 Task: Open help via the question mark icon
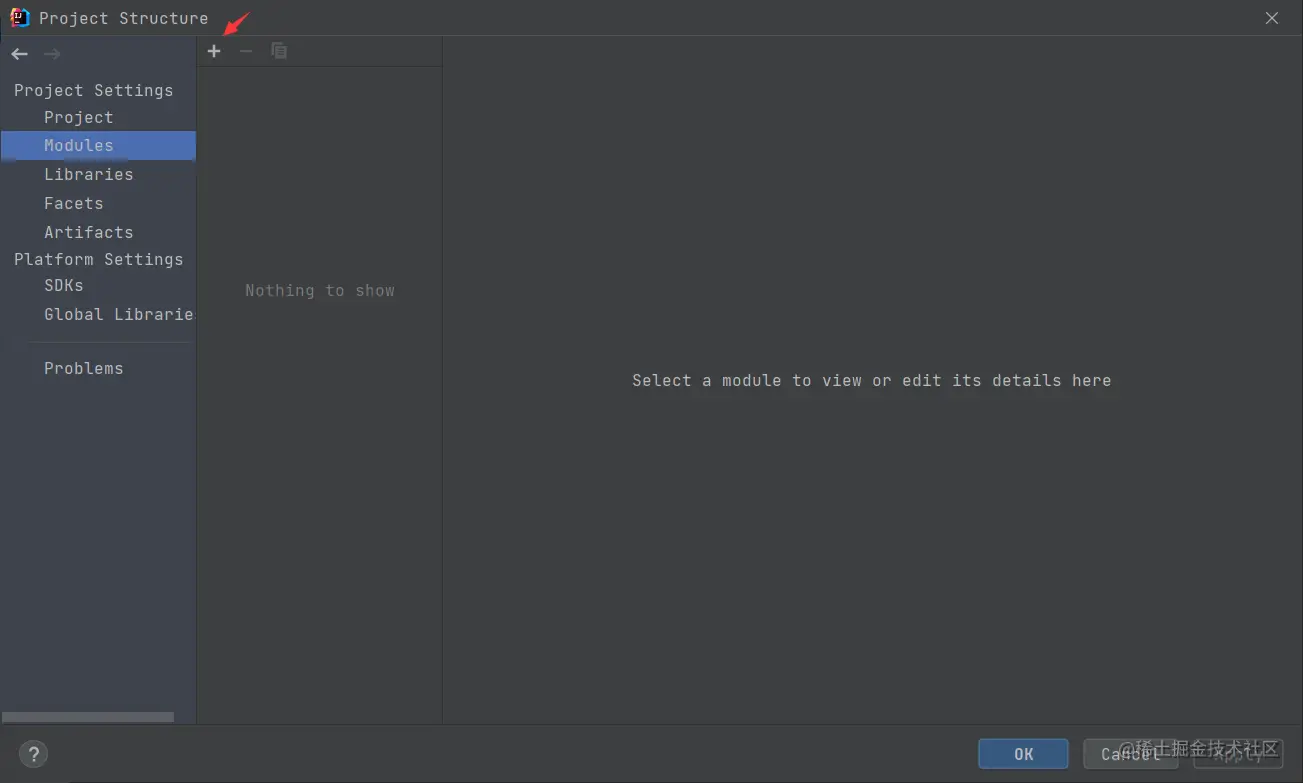click(x=33, y=754)
